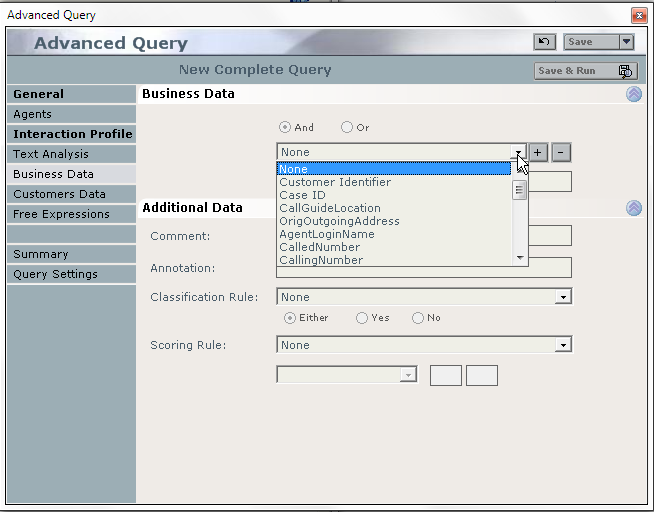Go to the Customers Data sidebar tab
Screen dimensions: 654x512
[x=59, y=194]
